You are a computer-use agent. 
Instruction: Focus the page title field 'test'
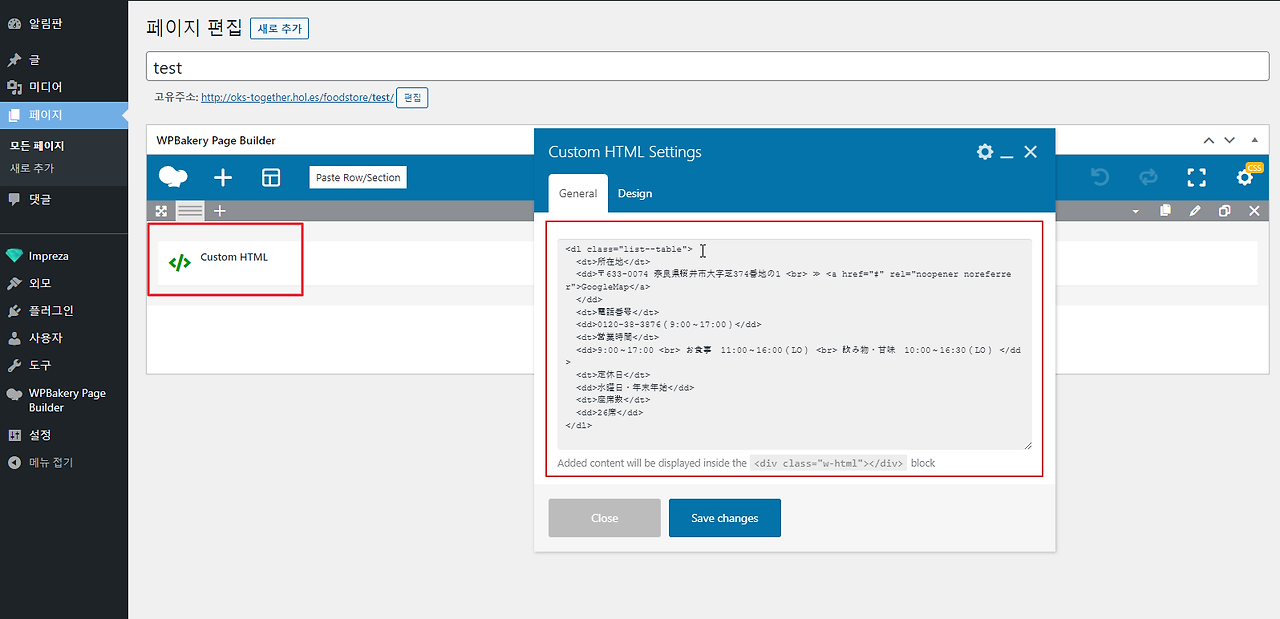pos(708,67)
